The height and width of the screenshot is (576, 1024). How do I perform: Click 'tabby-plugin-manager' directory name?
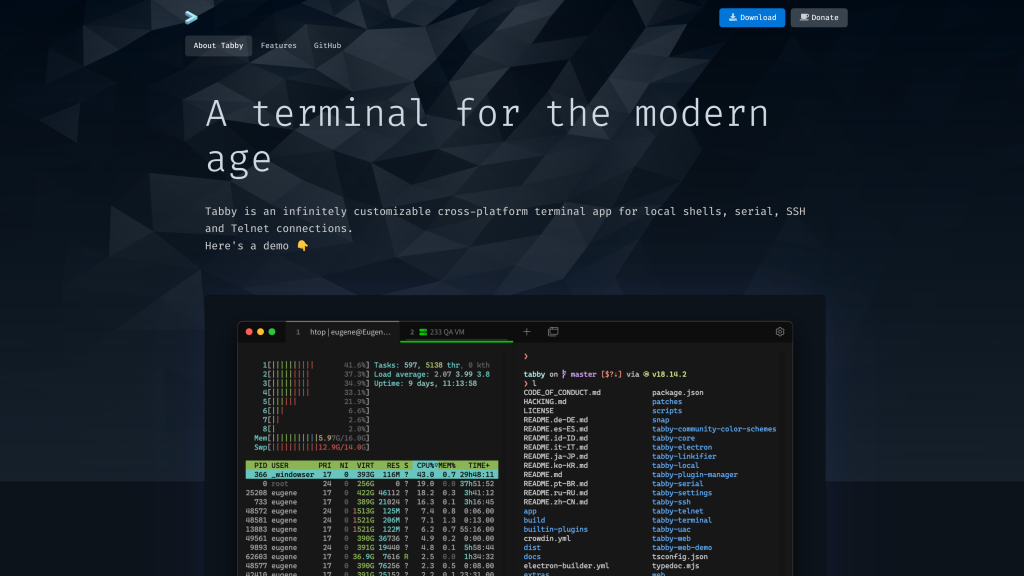[x=694, y=475]
